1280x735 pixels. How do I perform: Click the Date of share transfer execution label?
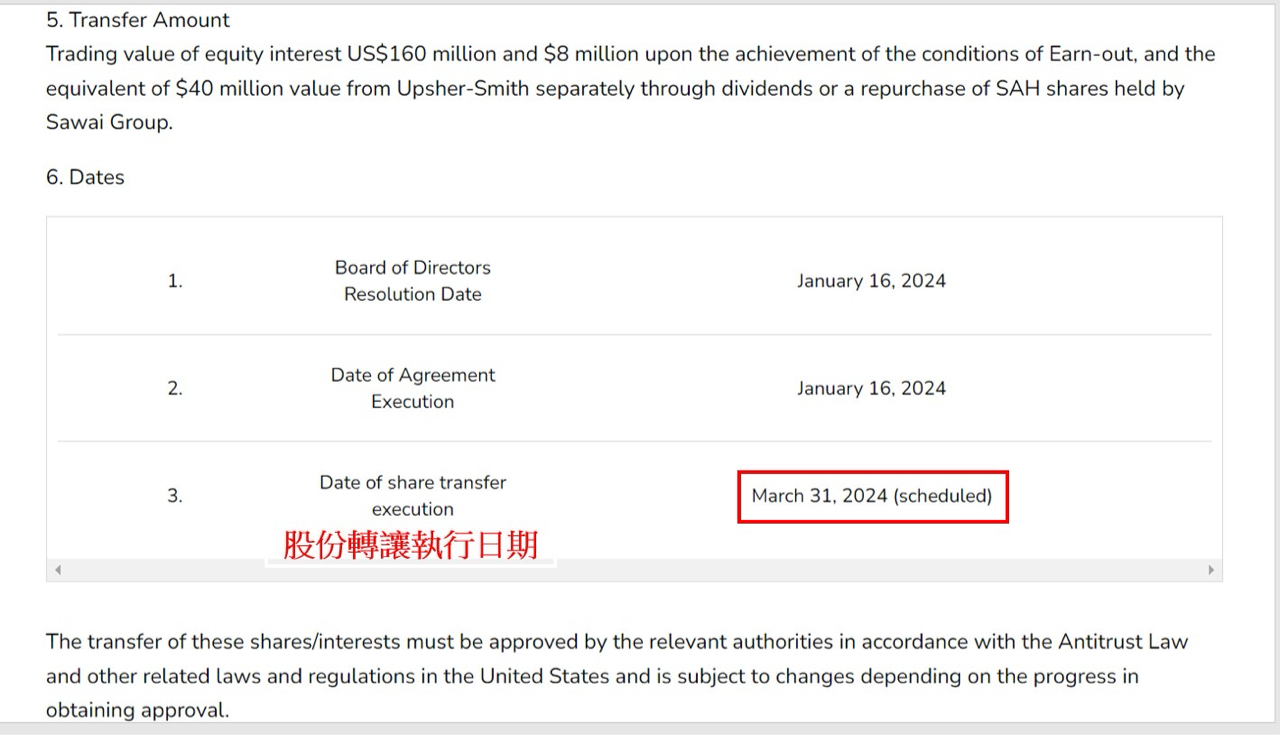[412, 495]
